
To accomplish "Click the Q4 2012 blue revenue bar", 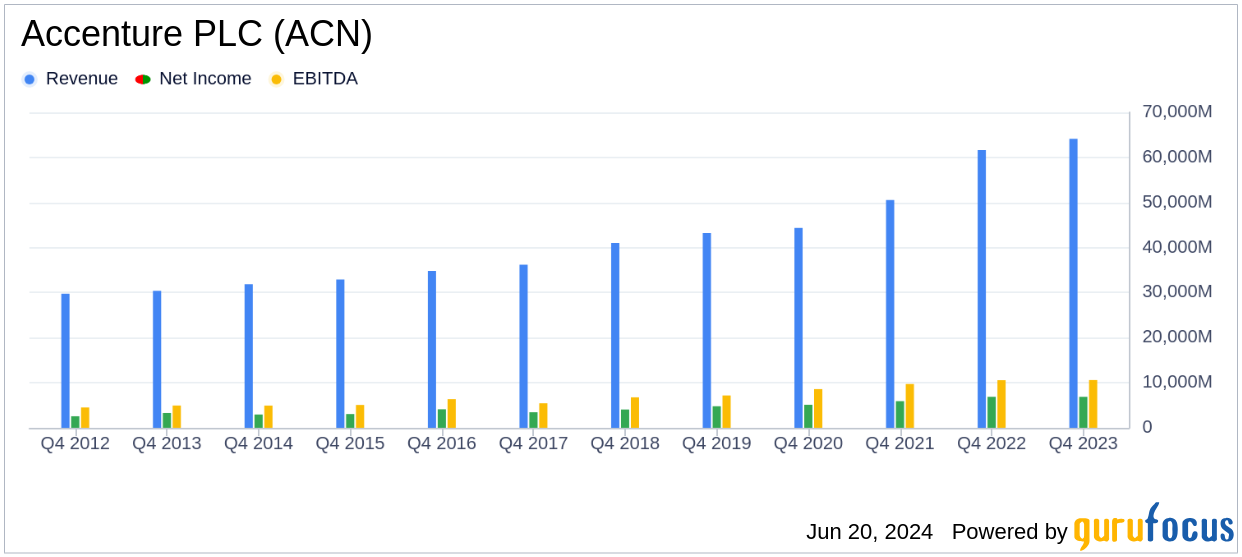I will point(65,361).
